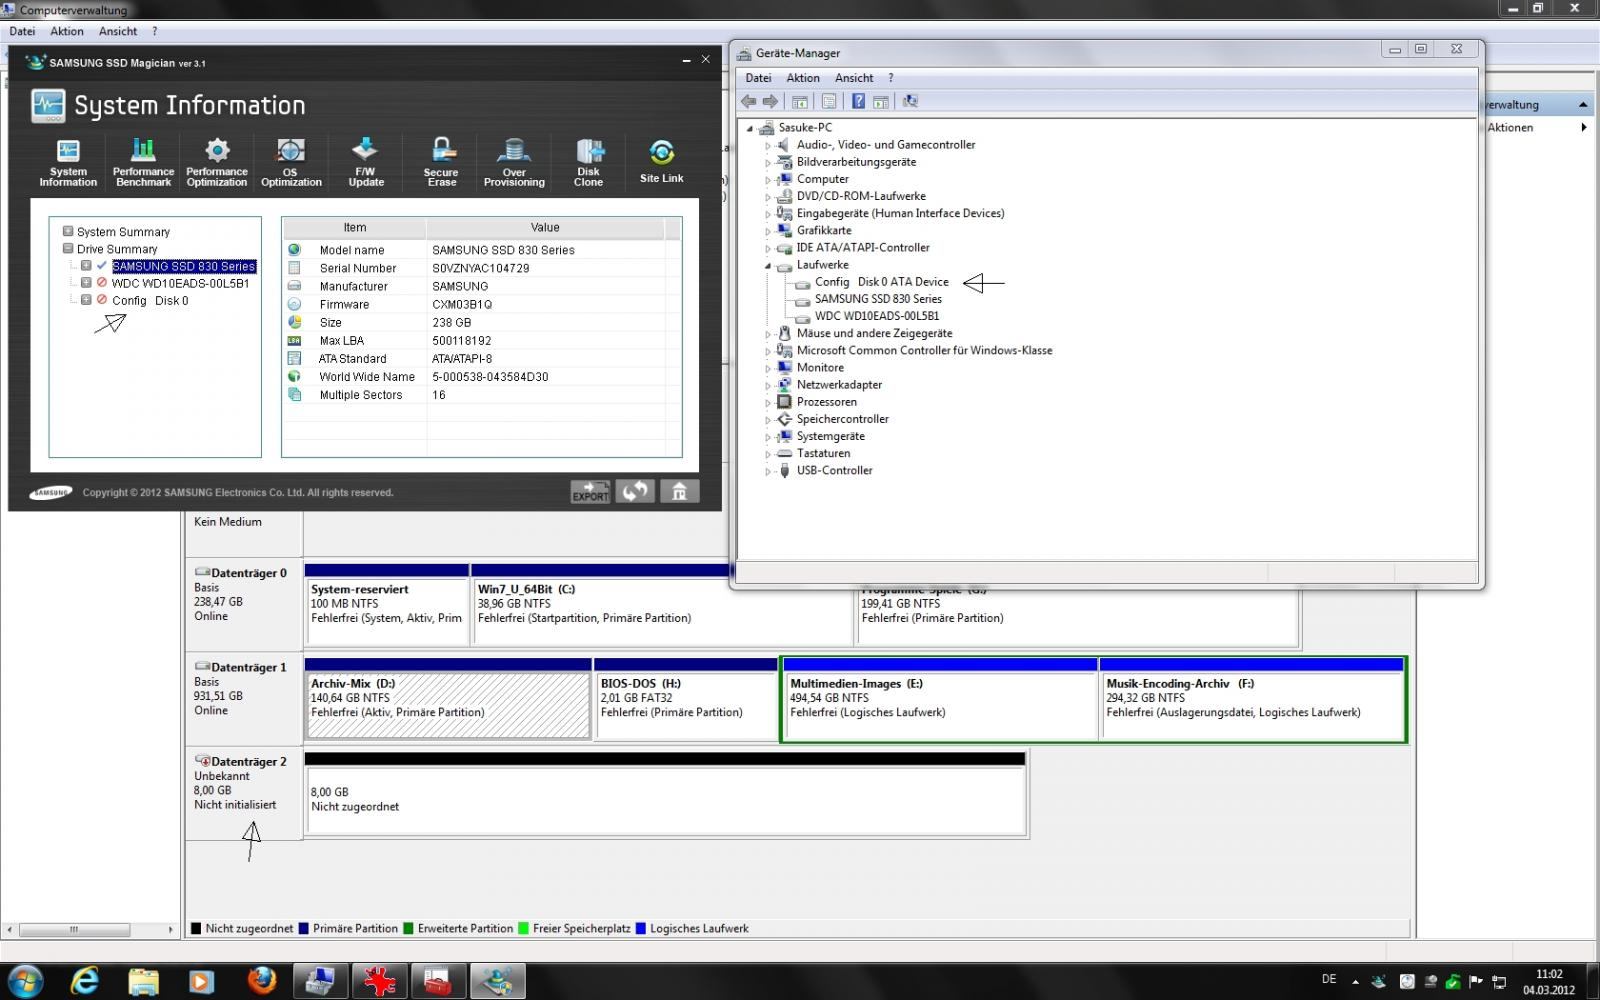The height and width of the screenshot is (1000, 1600).
Task: Collapse the Laufwerke node in Geräte-Manager
Action: [x=768, y=265]
